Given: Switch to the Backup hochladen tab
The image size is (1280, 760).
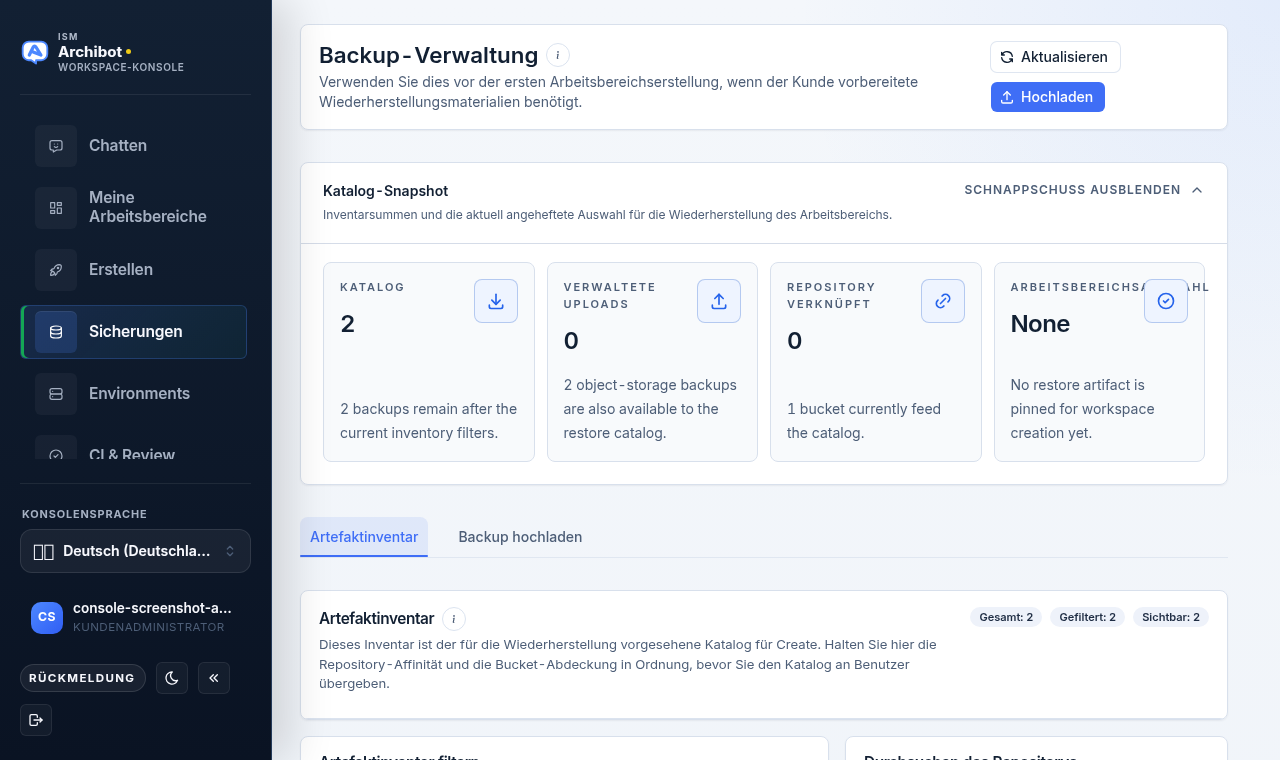Looking at the screenshot, I should coord(520,537).
